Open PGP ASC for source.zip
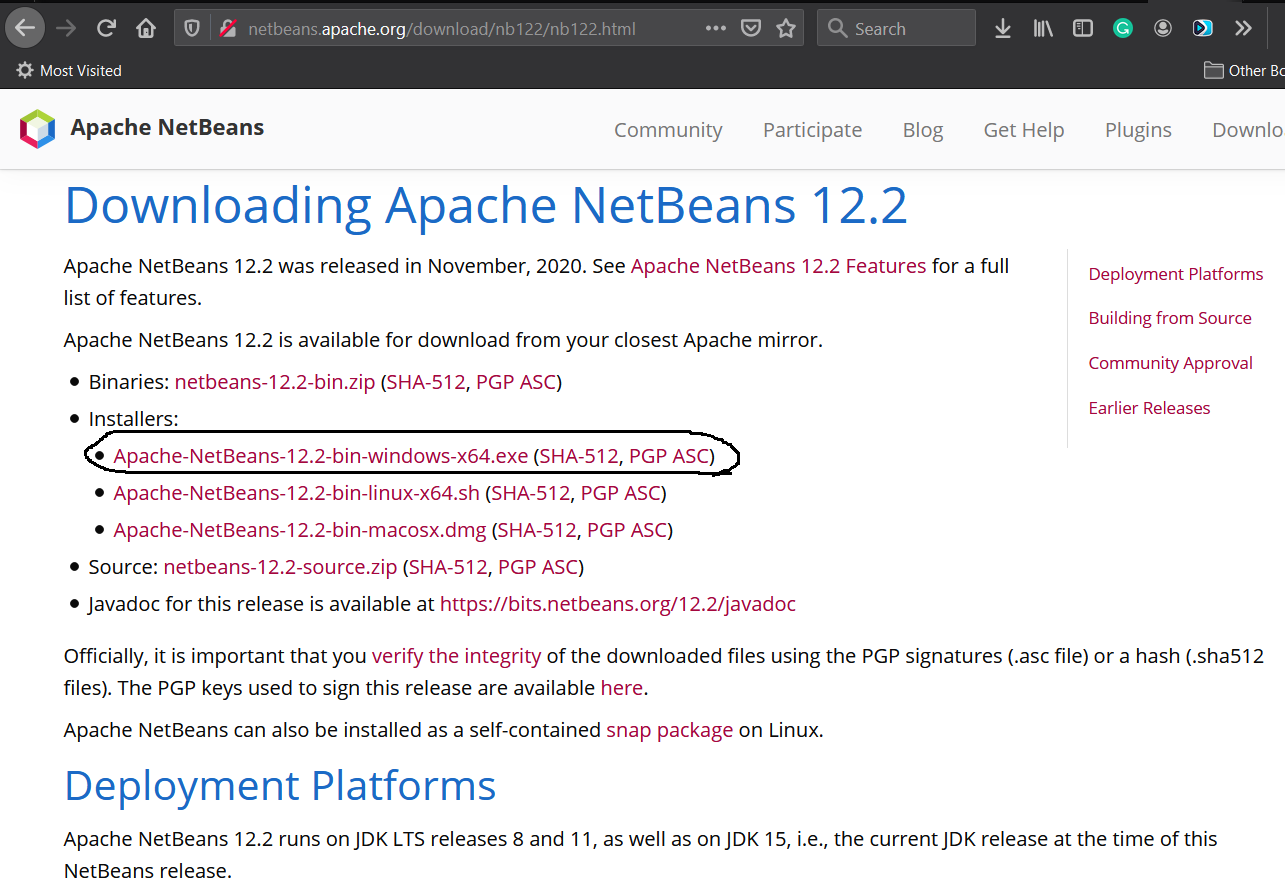The height and width of the screenshot is (885, 1285). click(538, 567)
